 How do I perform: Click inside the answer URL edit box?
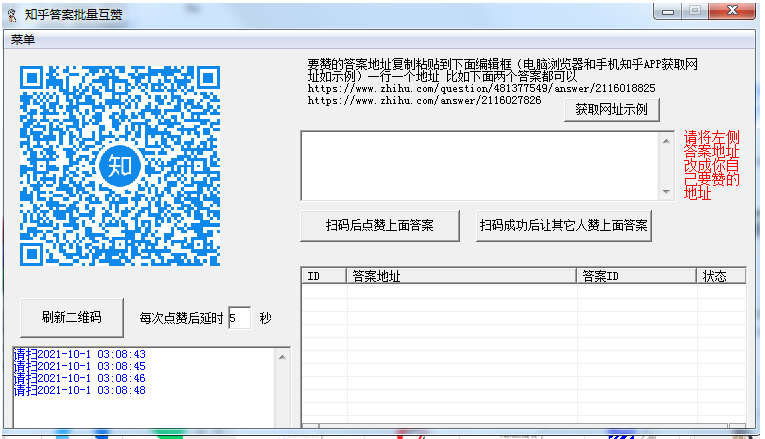[x=479, y=165]
